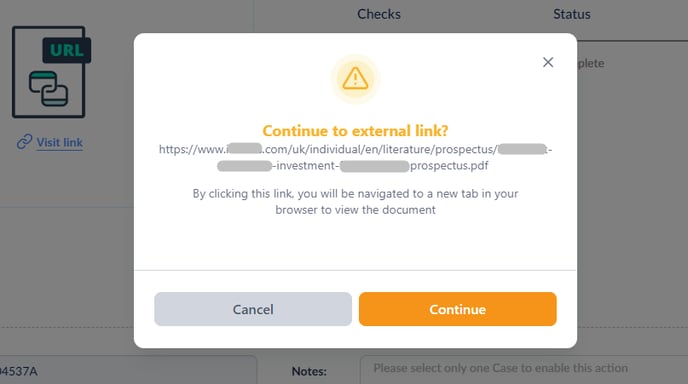
Task: Click the 'Continue to external link?' heading
Action: click(x=355, y=131)
